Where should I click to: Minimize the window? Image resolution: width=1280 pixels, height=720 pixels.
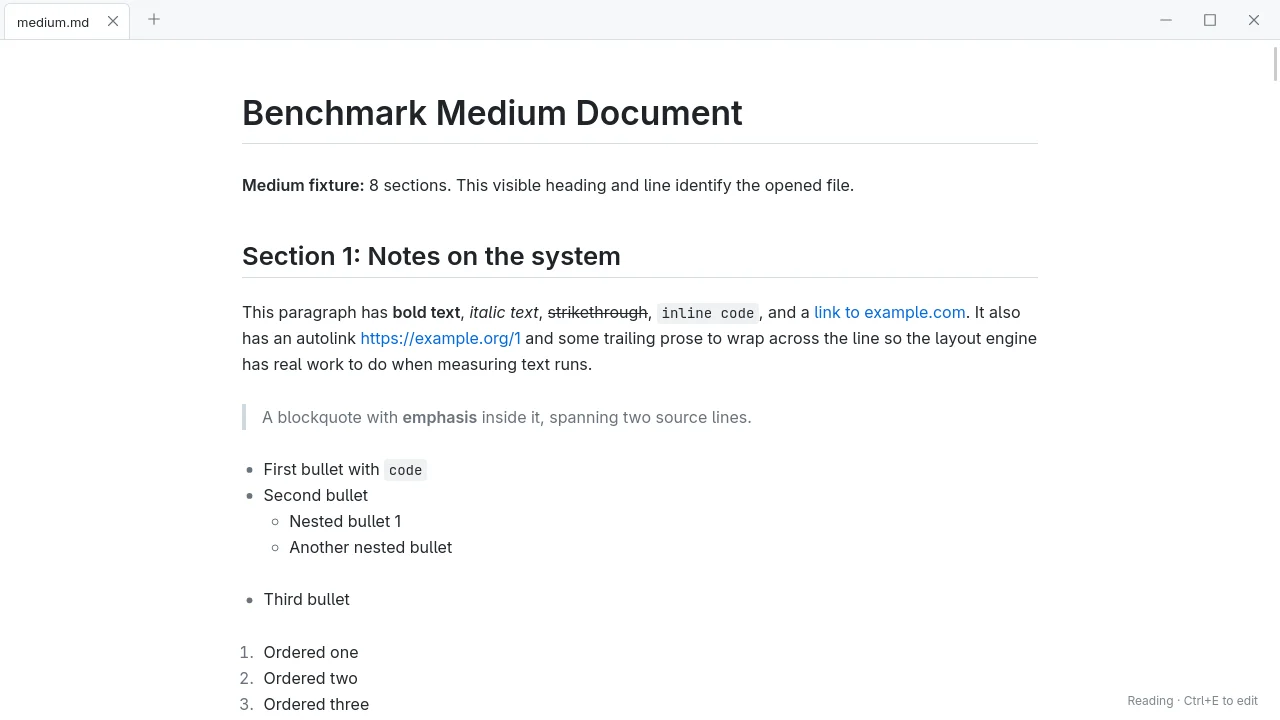(1166, 20)
